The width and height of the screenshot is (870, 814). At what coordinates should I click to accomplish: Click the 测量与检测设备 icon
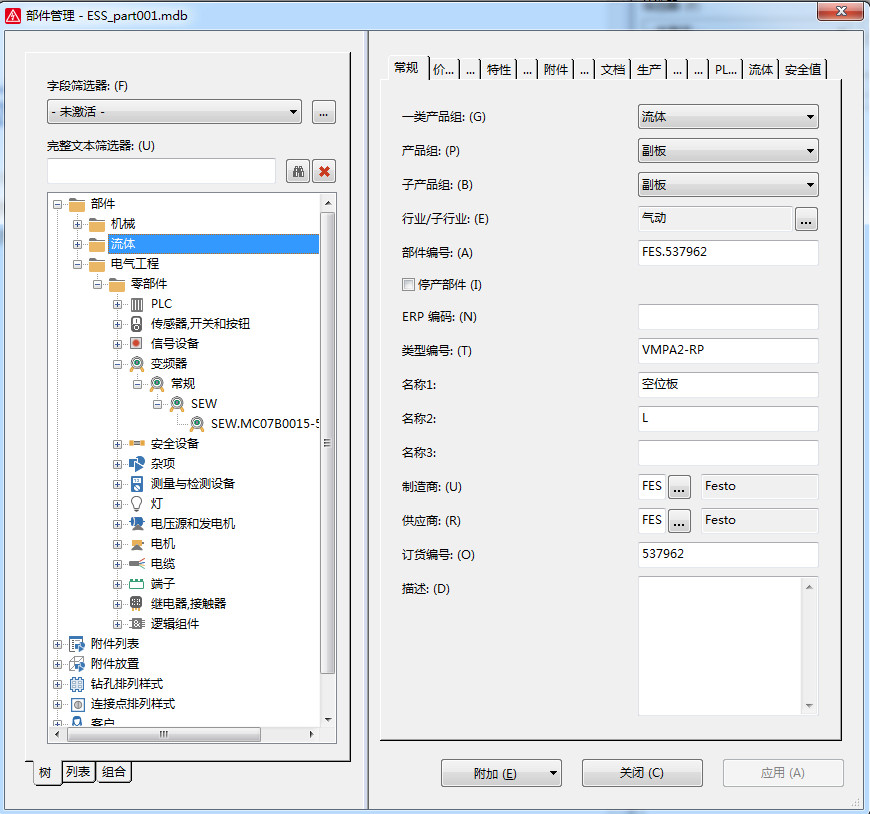137,484
